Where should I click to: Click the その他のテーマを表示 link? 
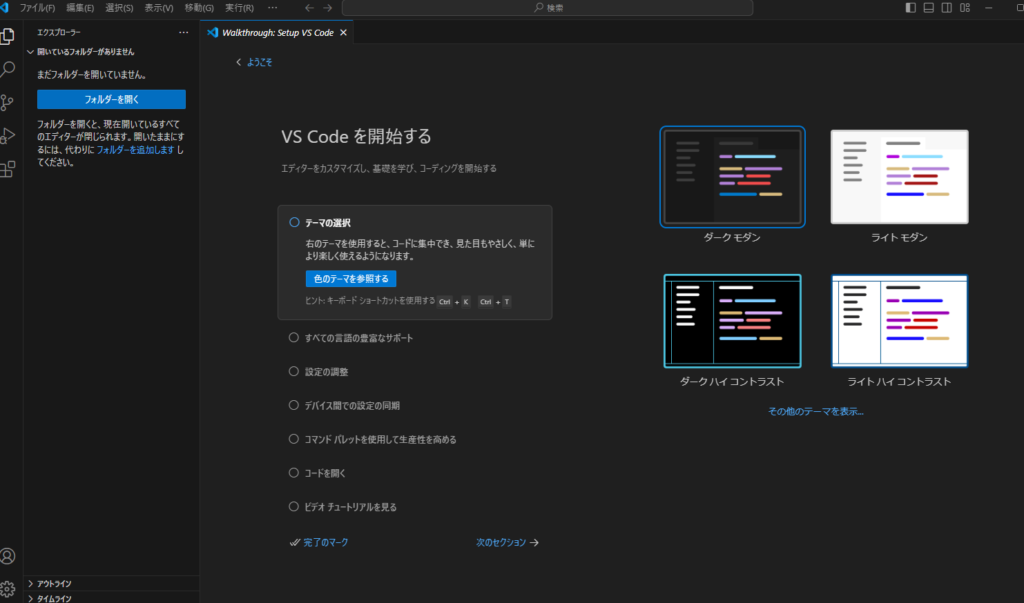tap(815, 411)
